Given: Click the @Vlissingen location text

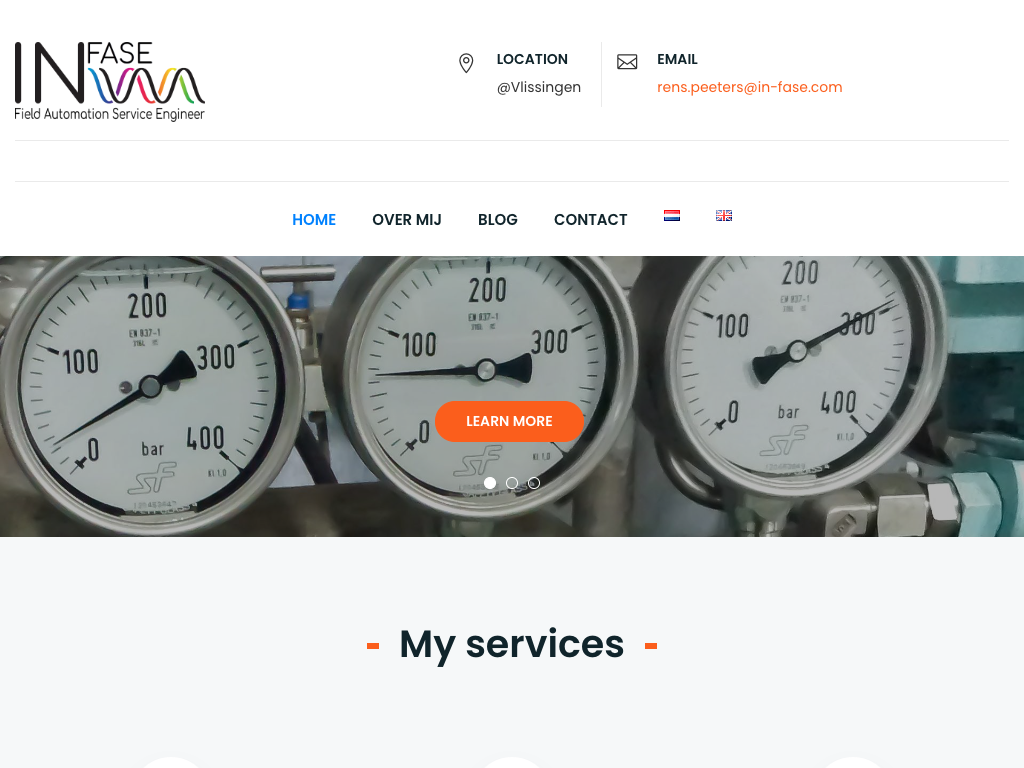Looking at the screenshot, I should point(539,87).
